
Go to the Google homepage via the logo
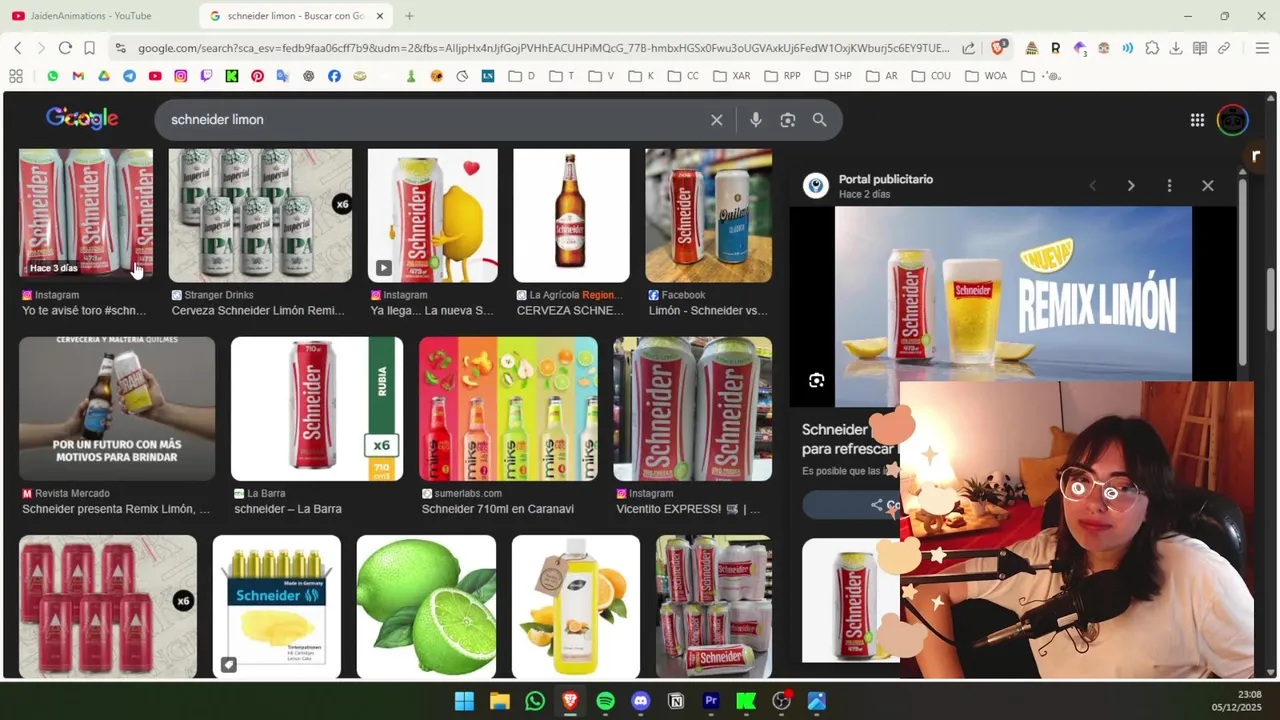(82, 119)
